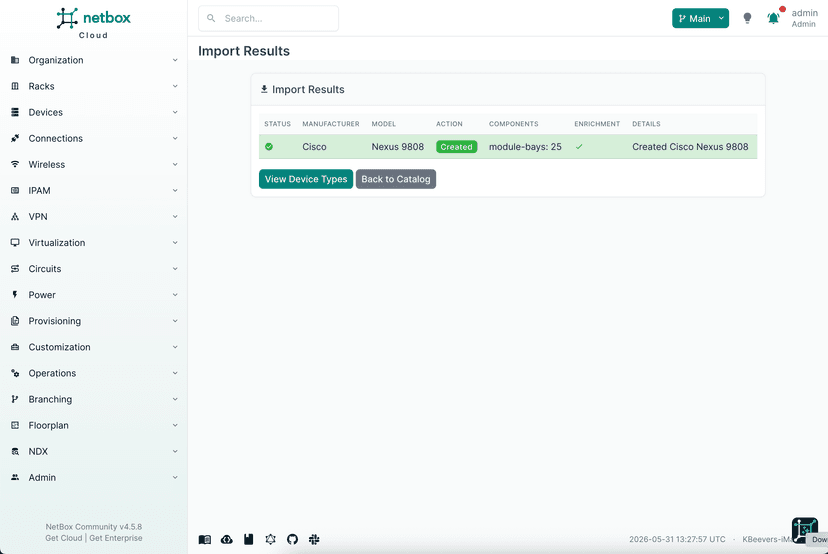Open Get Cloud link
828x554 pixels.
[x=64, y=538]
